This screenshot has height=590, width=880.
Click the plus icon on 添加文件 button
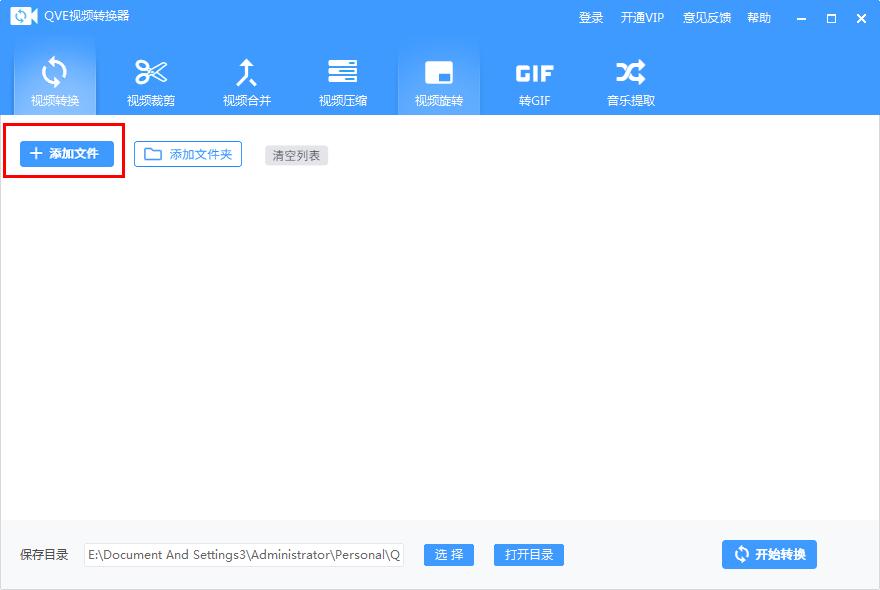[34, 154]
